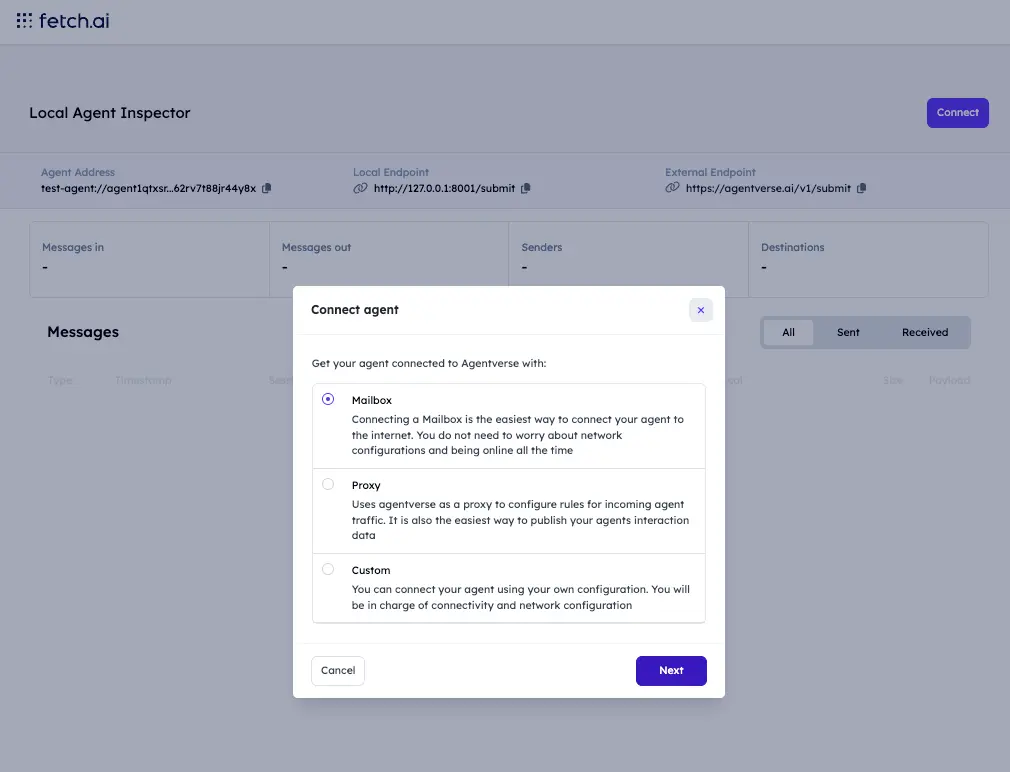
Task: Copy the Local Endpoint URL via copy icon
Action: click(525, 188)
